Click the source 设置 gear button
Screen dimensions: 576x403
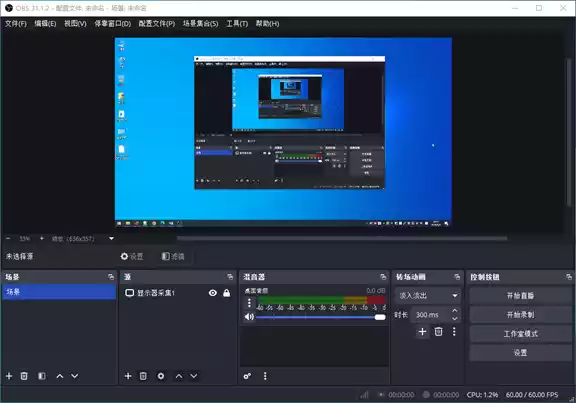click(x=132, y=256)
